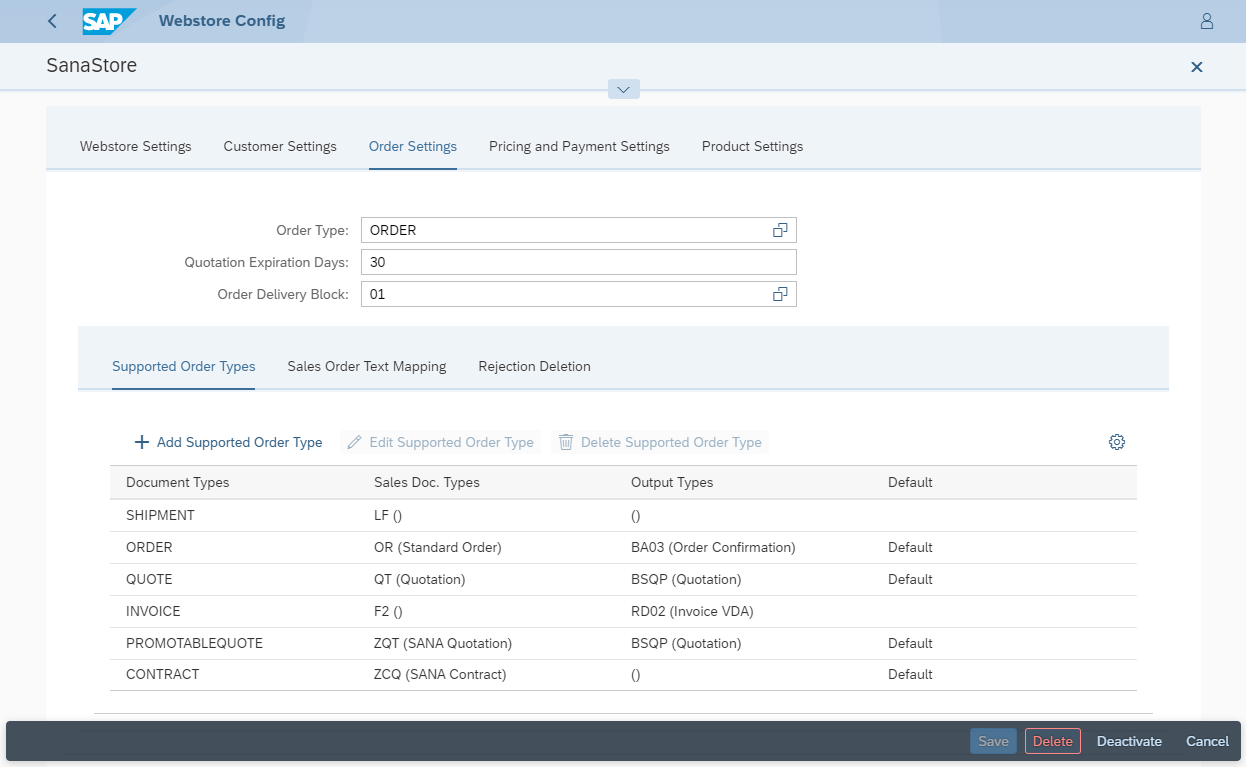Screen dimensions: 1246x767
Task: Select the CONTRACT row
Action: (623, 675)
